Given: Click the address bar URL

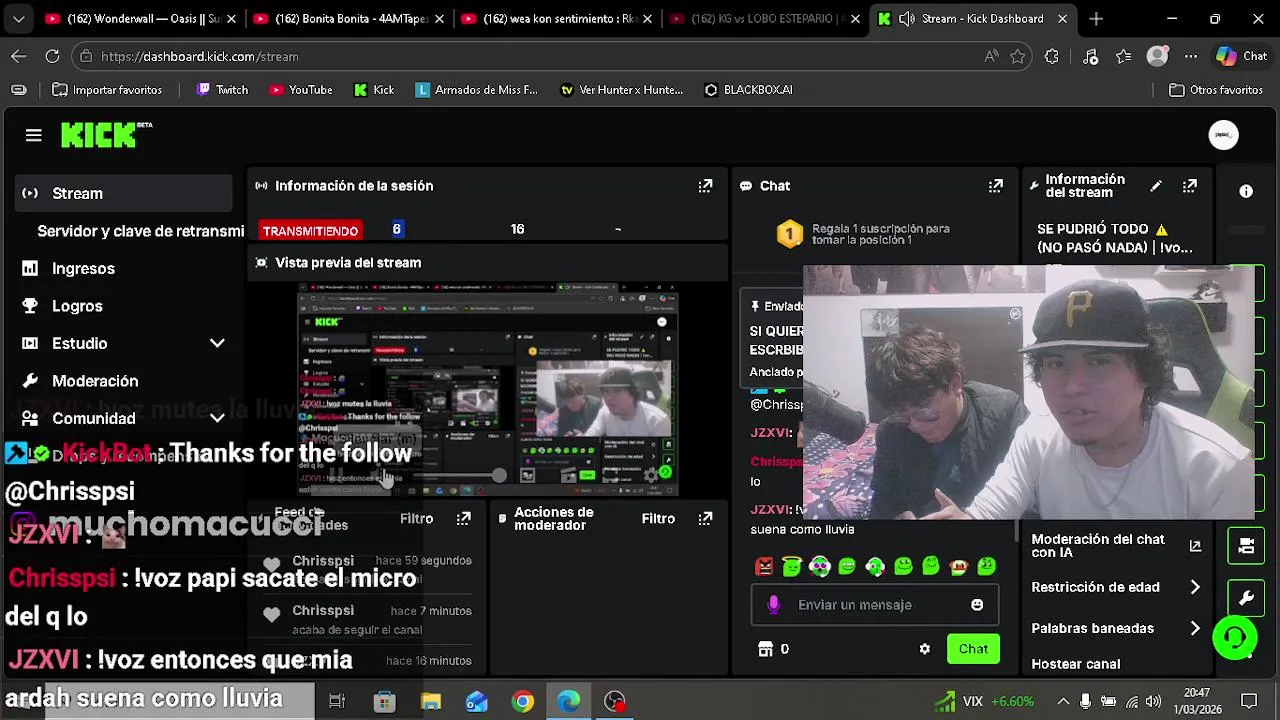Looking at the screenshot, I should pyautogui.click(x=200, y=57).
